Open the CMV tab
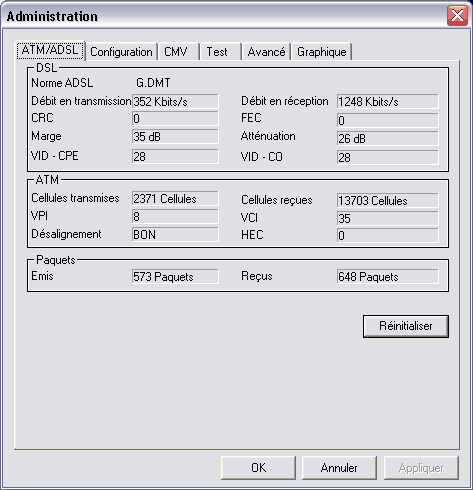The image size is (473, 490). pos(178,52)
